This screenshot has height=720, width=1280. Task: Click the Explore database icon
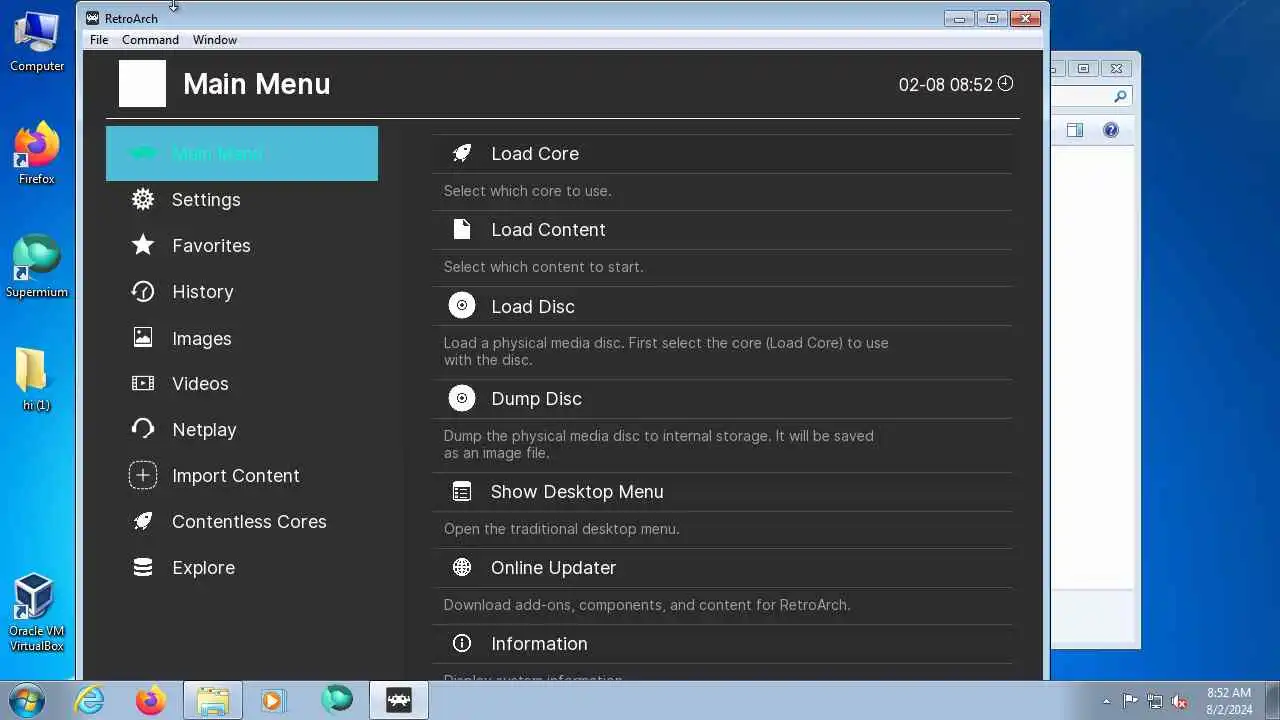pyautogui.click(x=143, y=567)
